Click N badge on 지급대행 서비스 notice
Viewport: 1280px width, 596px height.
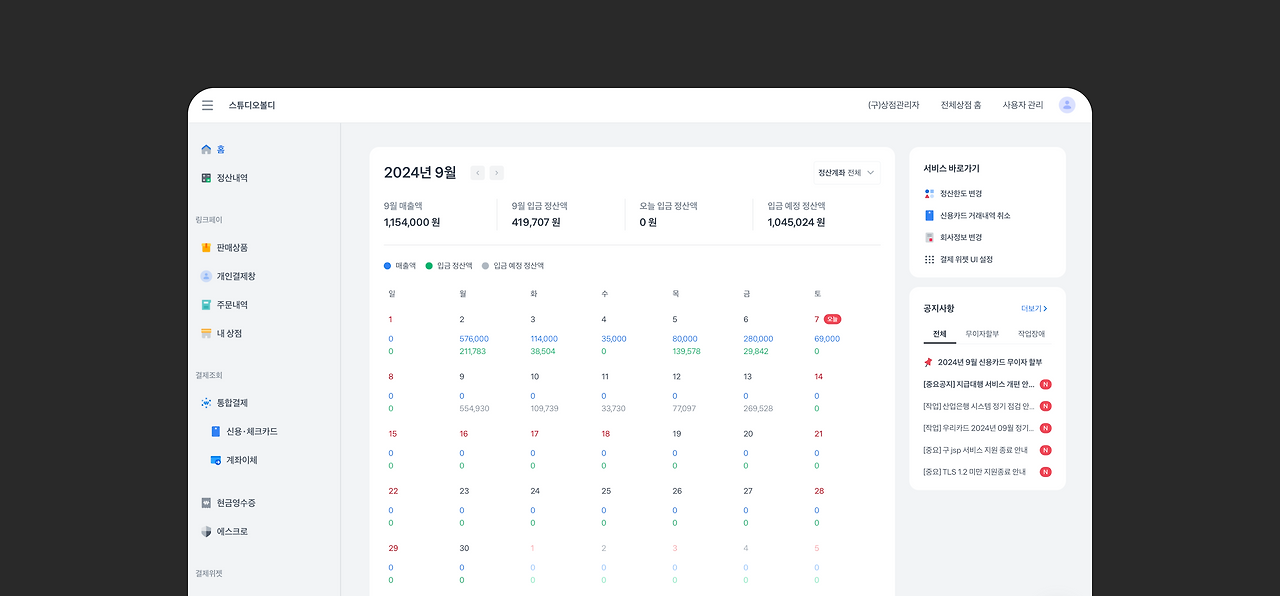1046,384
